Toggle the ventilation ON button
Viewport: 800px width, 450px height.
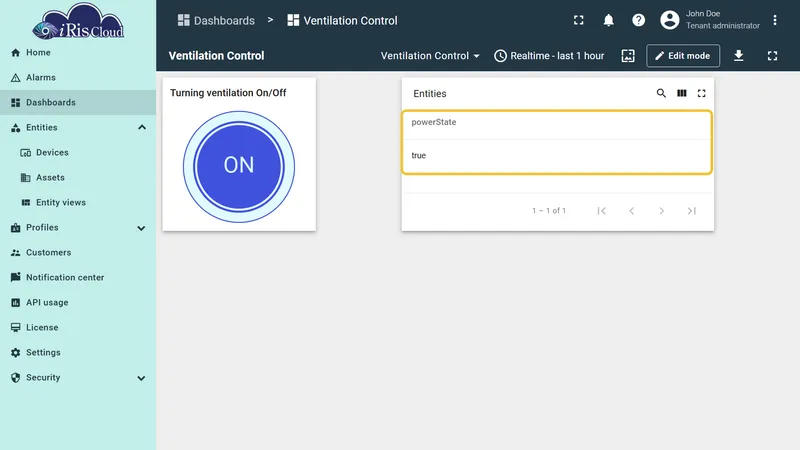coord(239,166)
